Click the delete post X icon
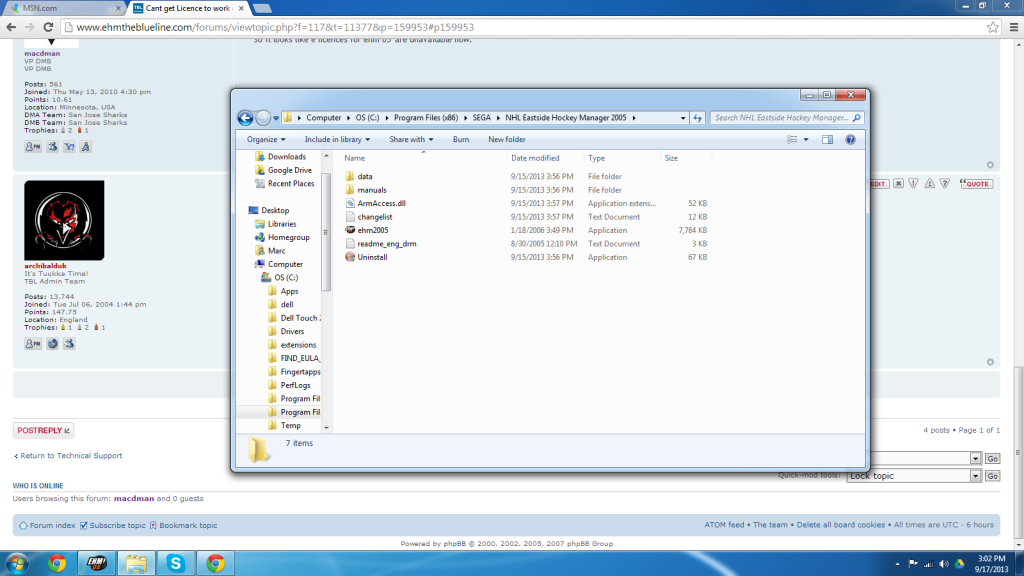 (x=899, y=184)
